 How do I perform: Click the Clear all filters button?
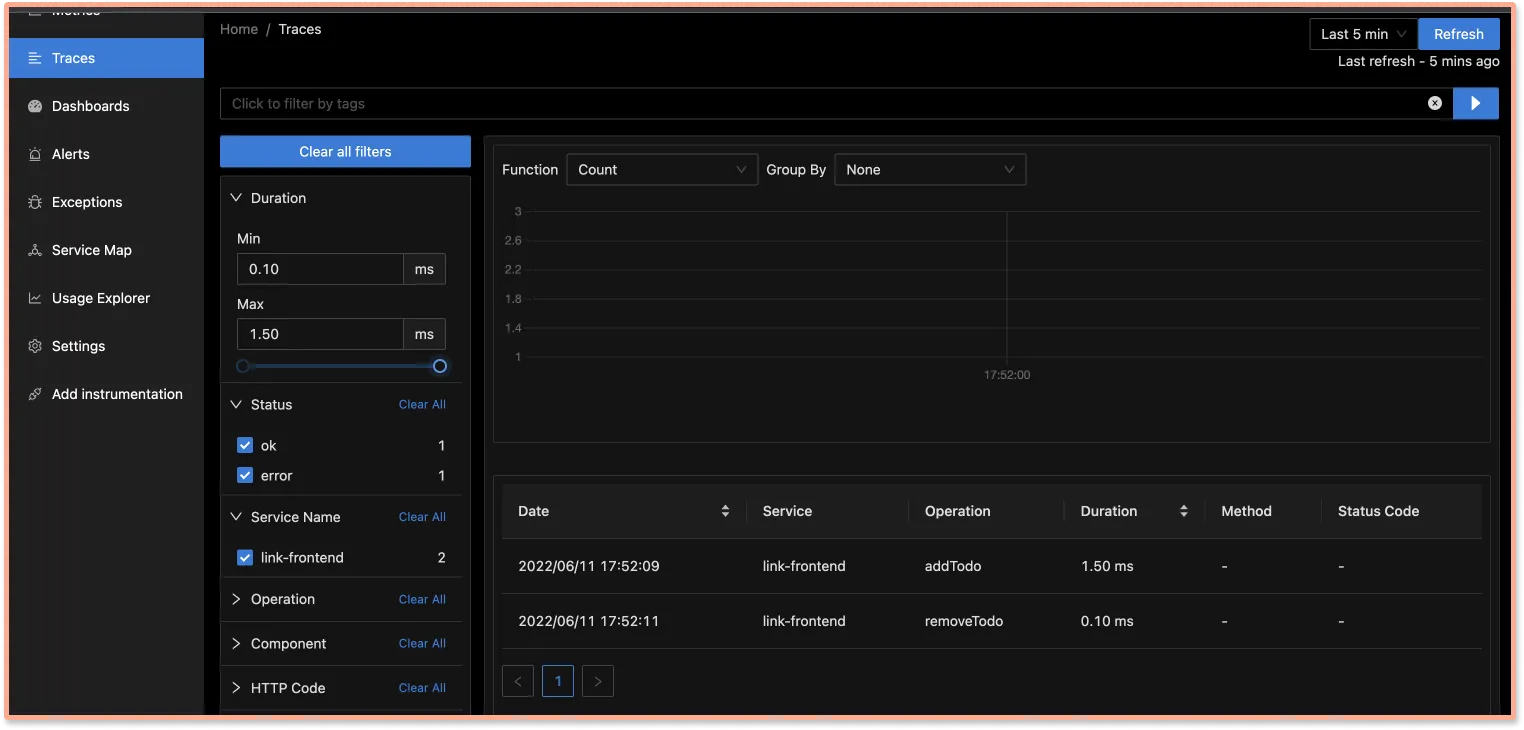pyautogui.click(x=345, y=151)
